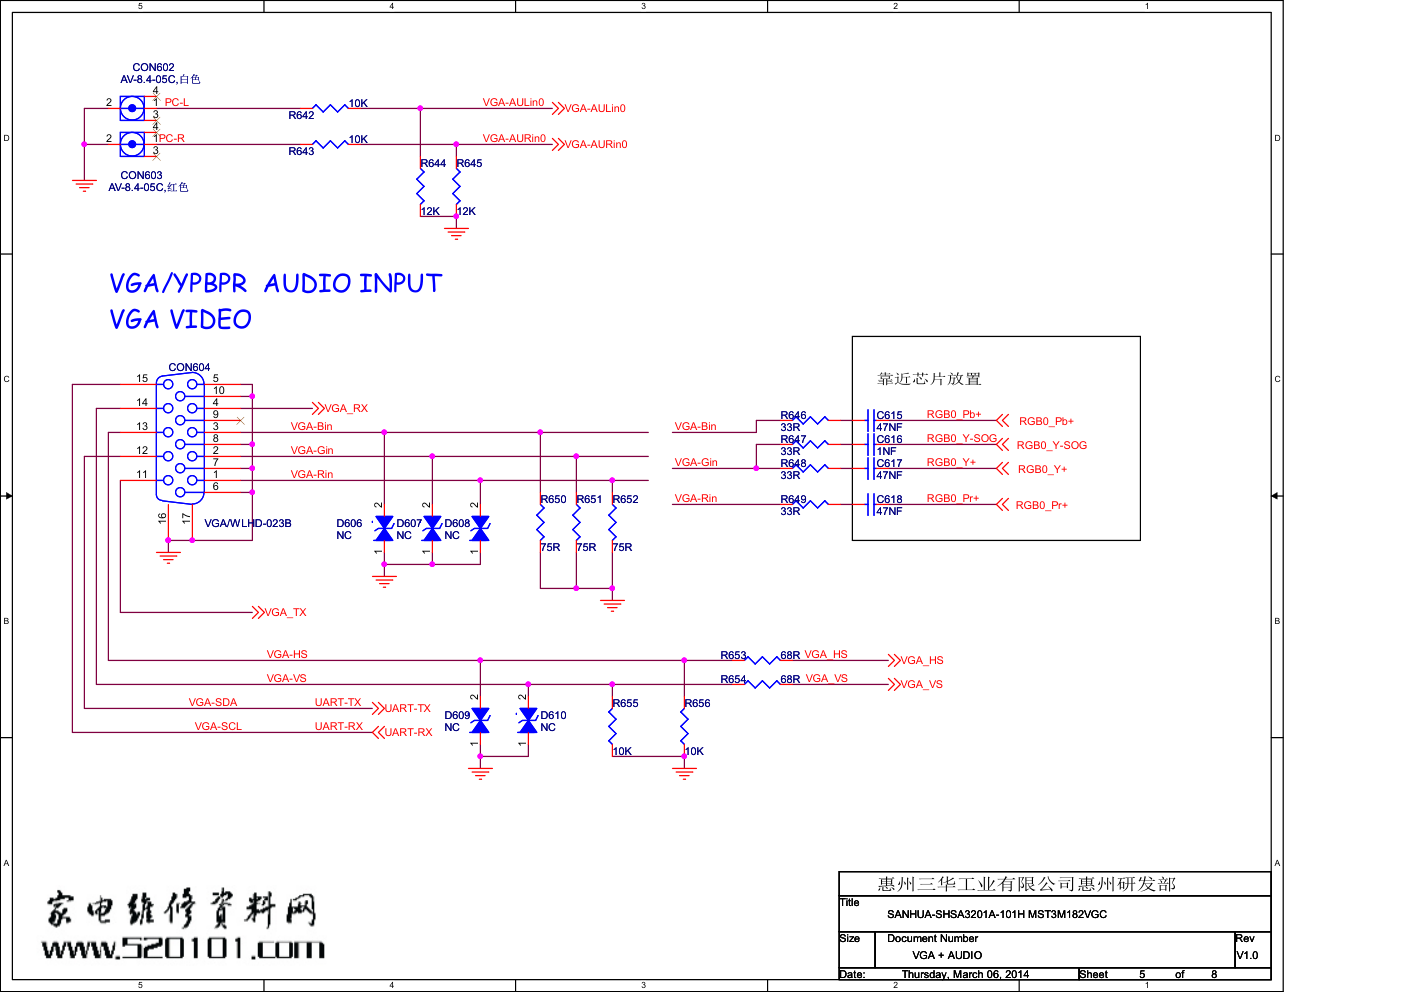Click the CON602 white RCA jack symbol
Screen dimensions: 1403x992
point(132,108)
